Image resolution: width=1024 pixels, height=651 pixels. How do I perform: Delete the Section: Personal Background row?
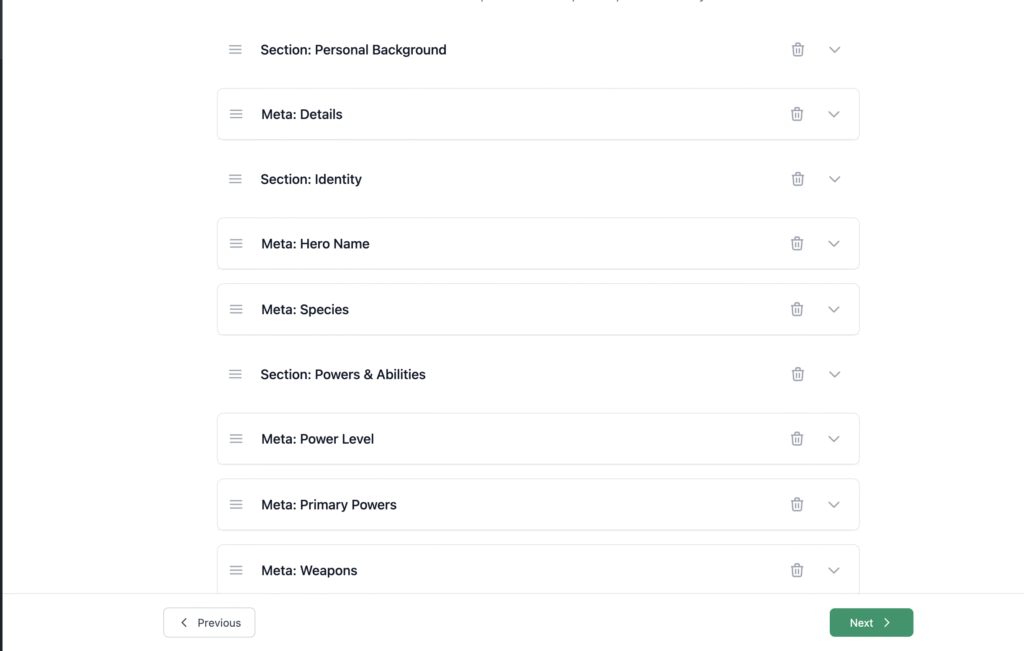[797, 50]
